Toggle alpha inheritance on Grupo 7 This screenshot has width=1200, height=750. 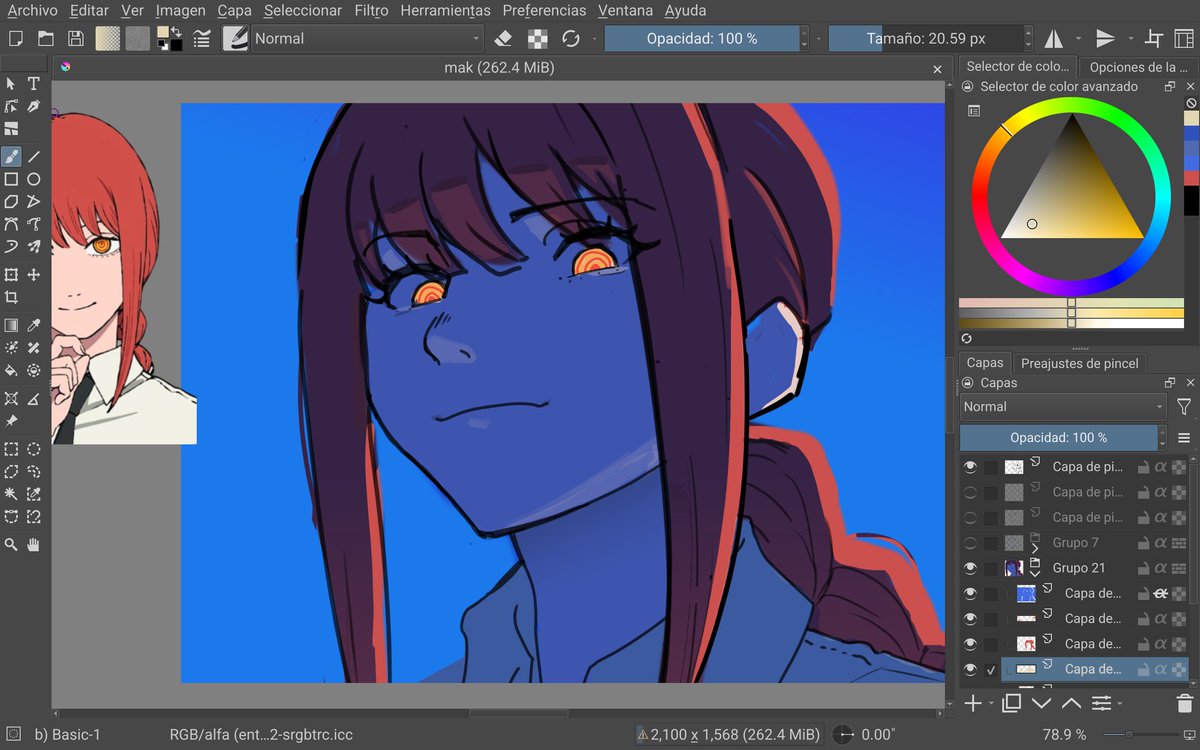pyautogui.click(x=1161, y=543)
